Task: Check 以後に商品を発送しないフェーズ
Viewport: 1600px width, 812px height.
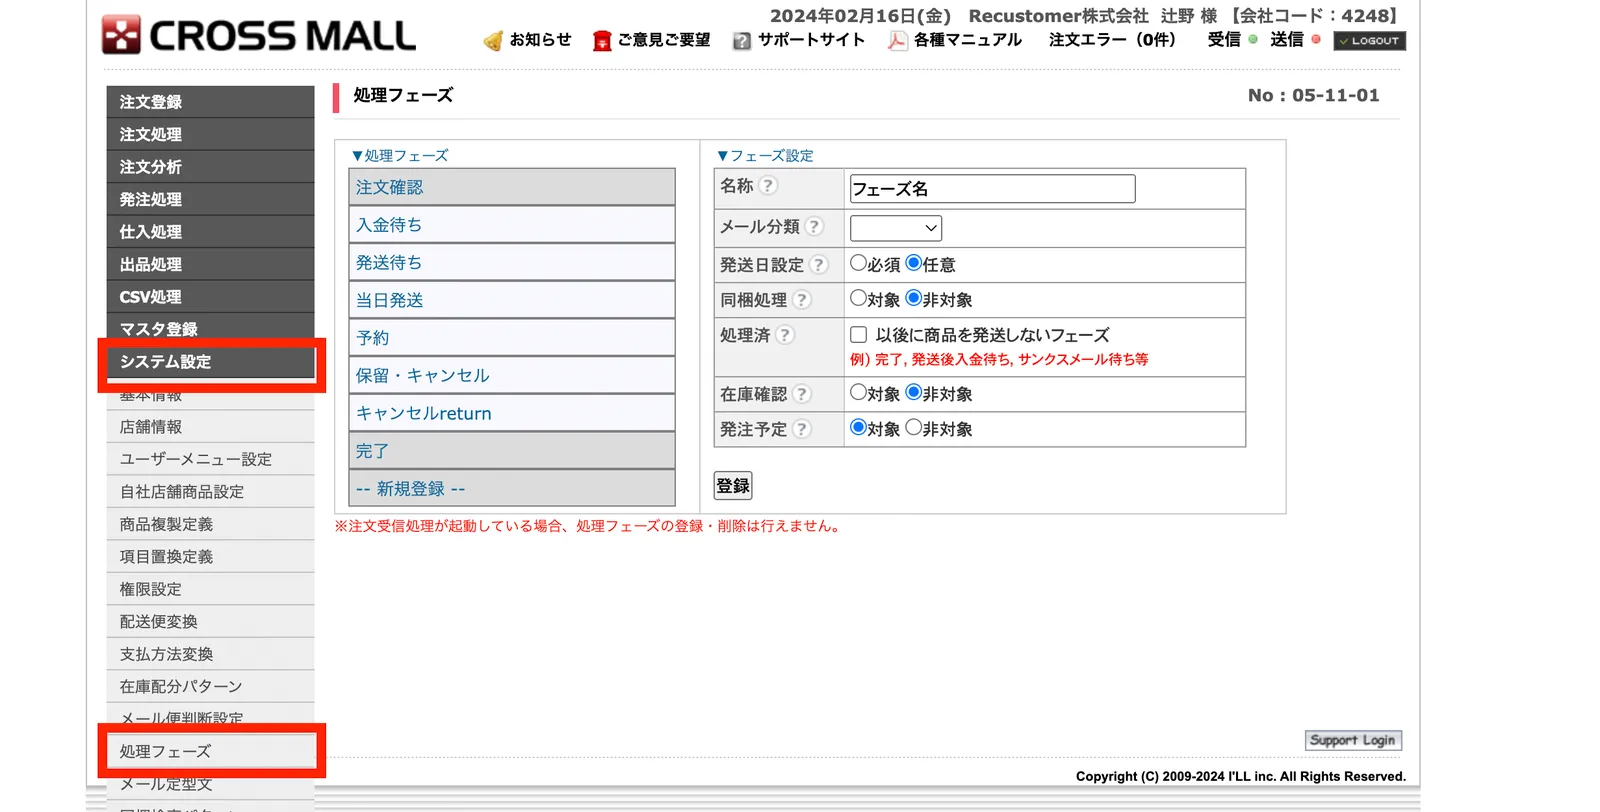Action: click(858, 334)
